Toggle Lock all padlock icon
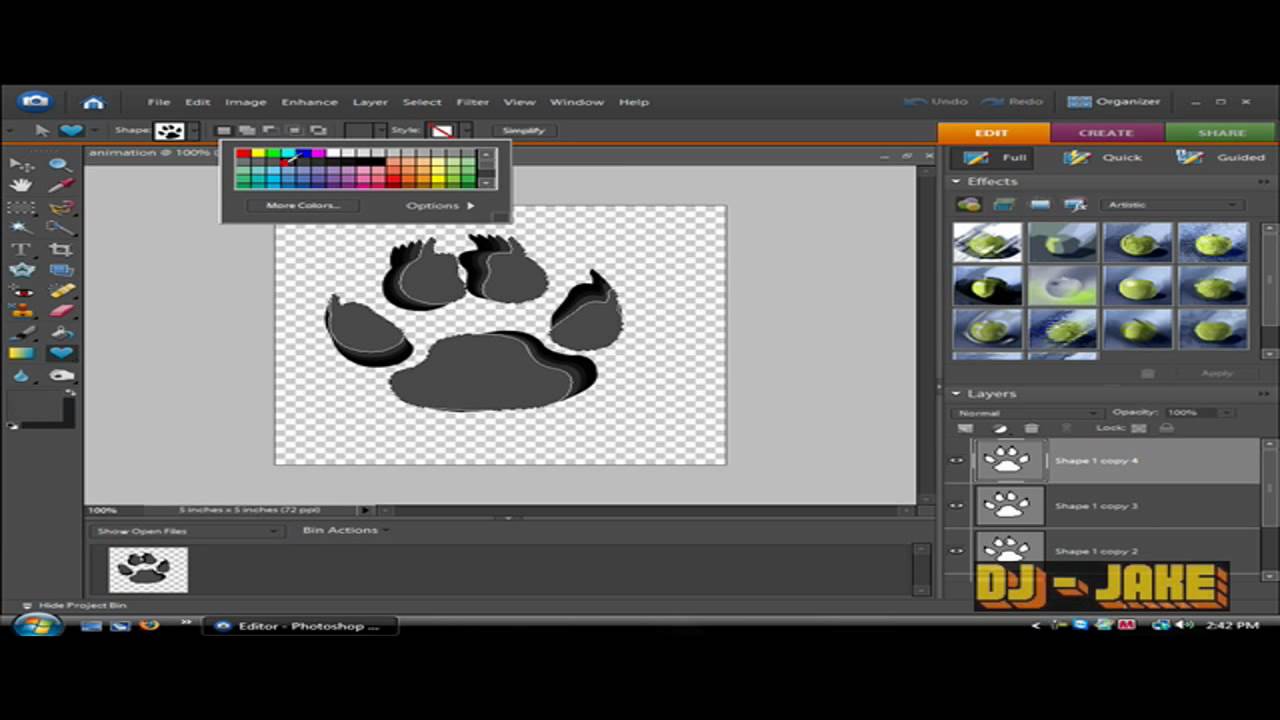The height and width of the screenshot is (720, 1280). click(1166, 428)
